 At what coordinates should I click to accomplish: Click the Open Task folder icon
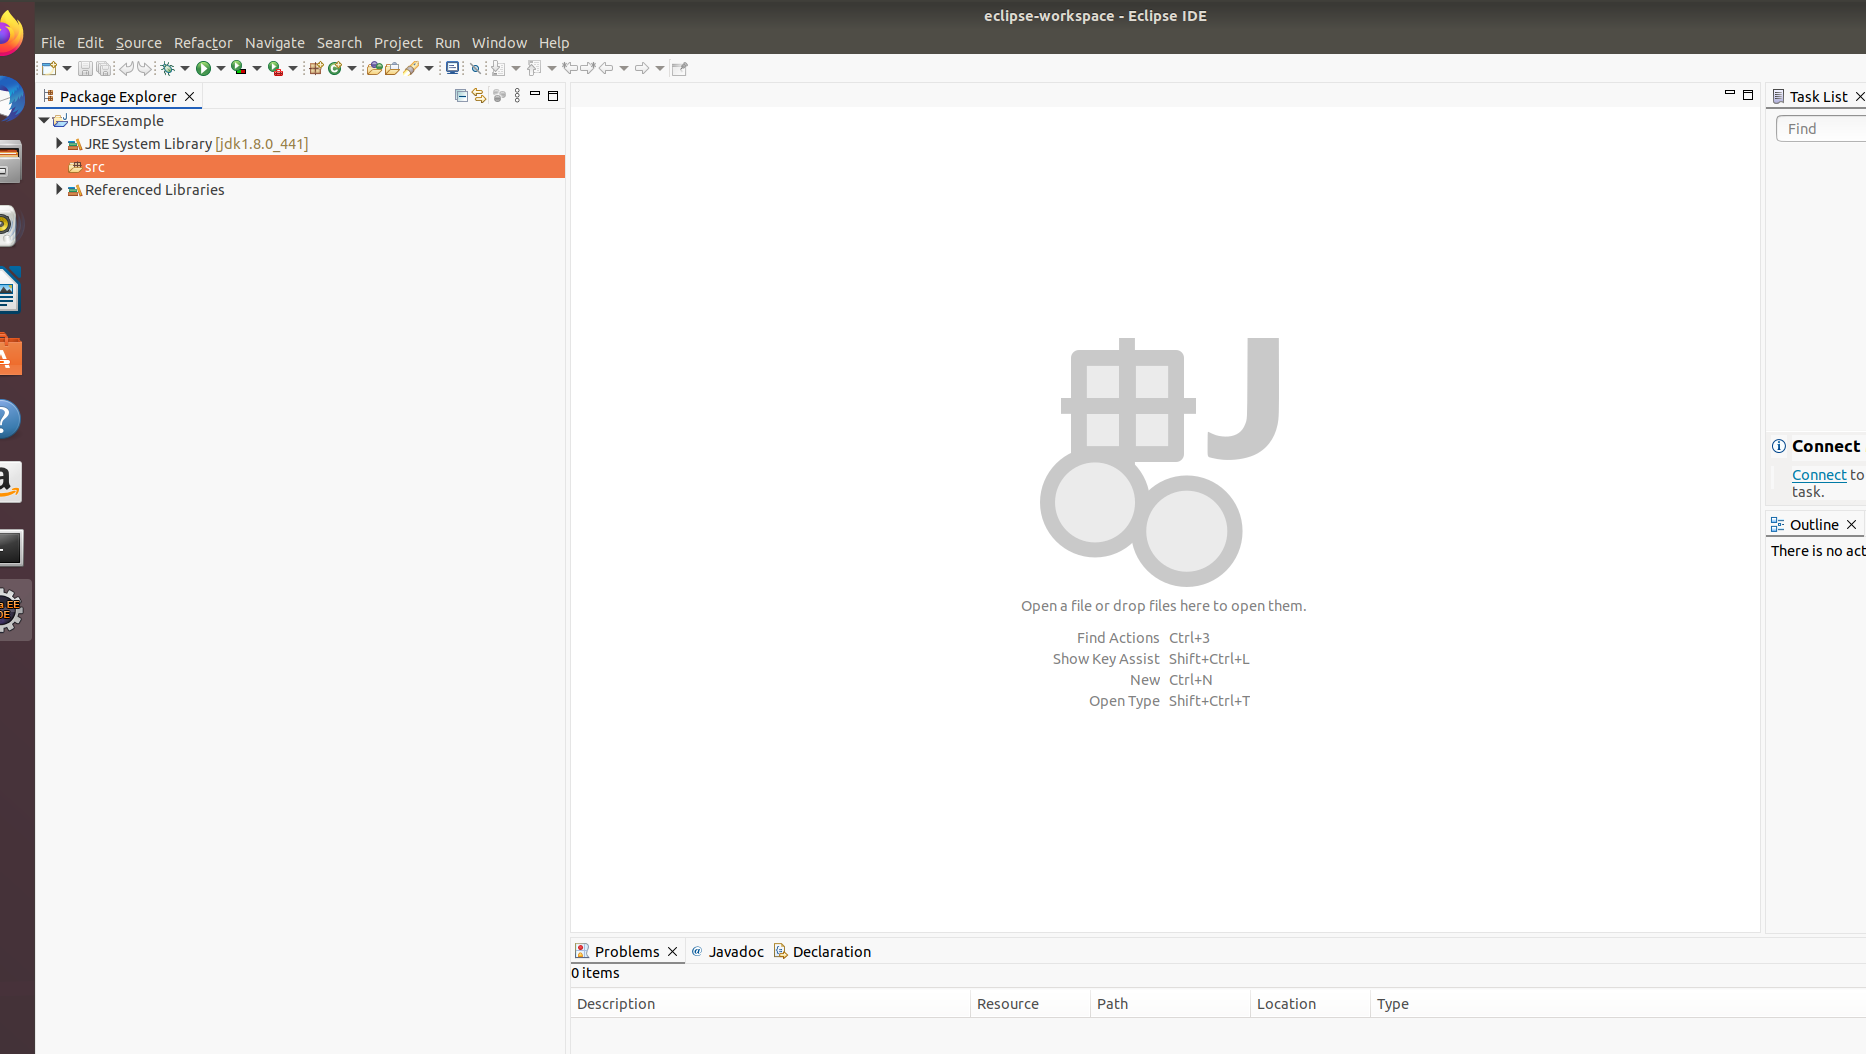click(x=392, y=68)
